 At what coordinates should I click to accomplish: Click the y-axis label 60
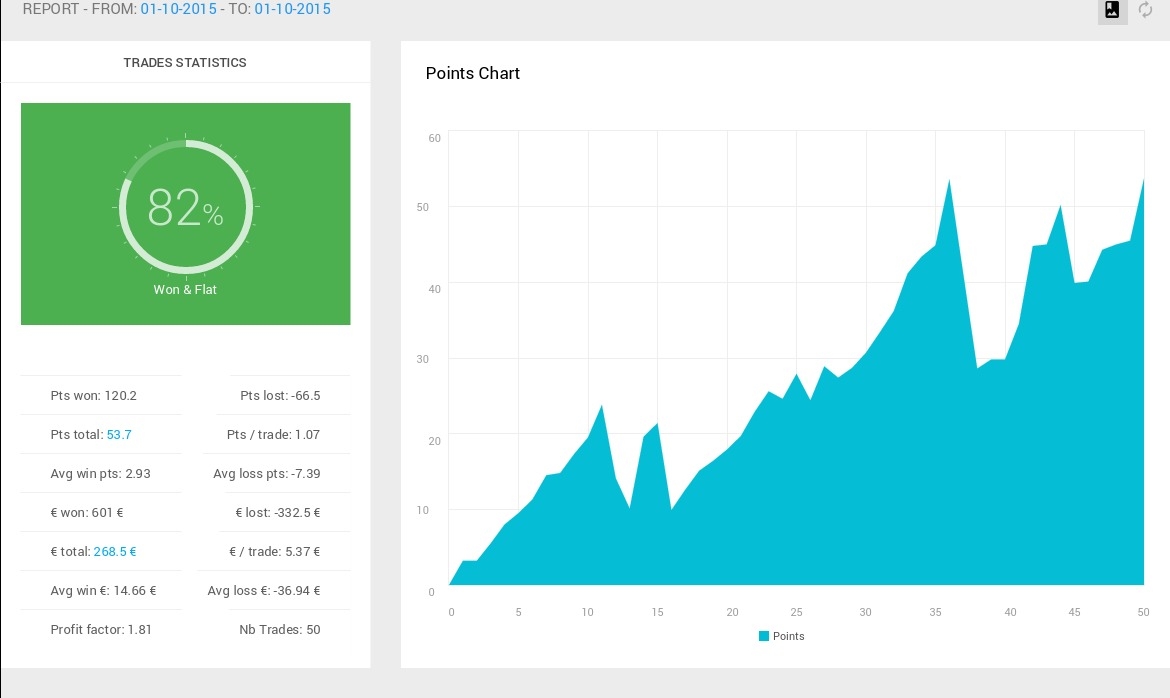(434, 138)
